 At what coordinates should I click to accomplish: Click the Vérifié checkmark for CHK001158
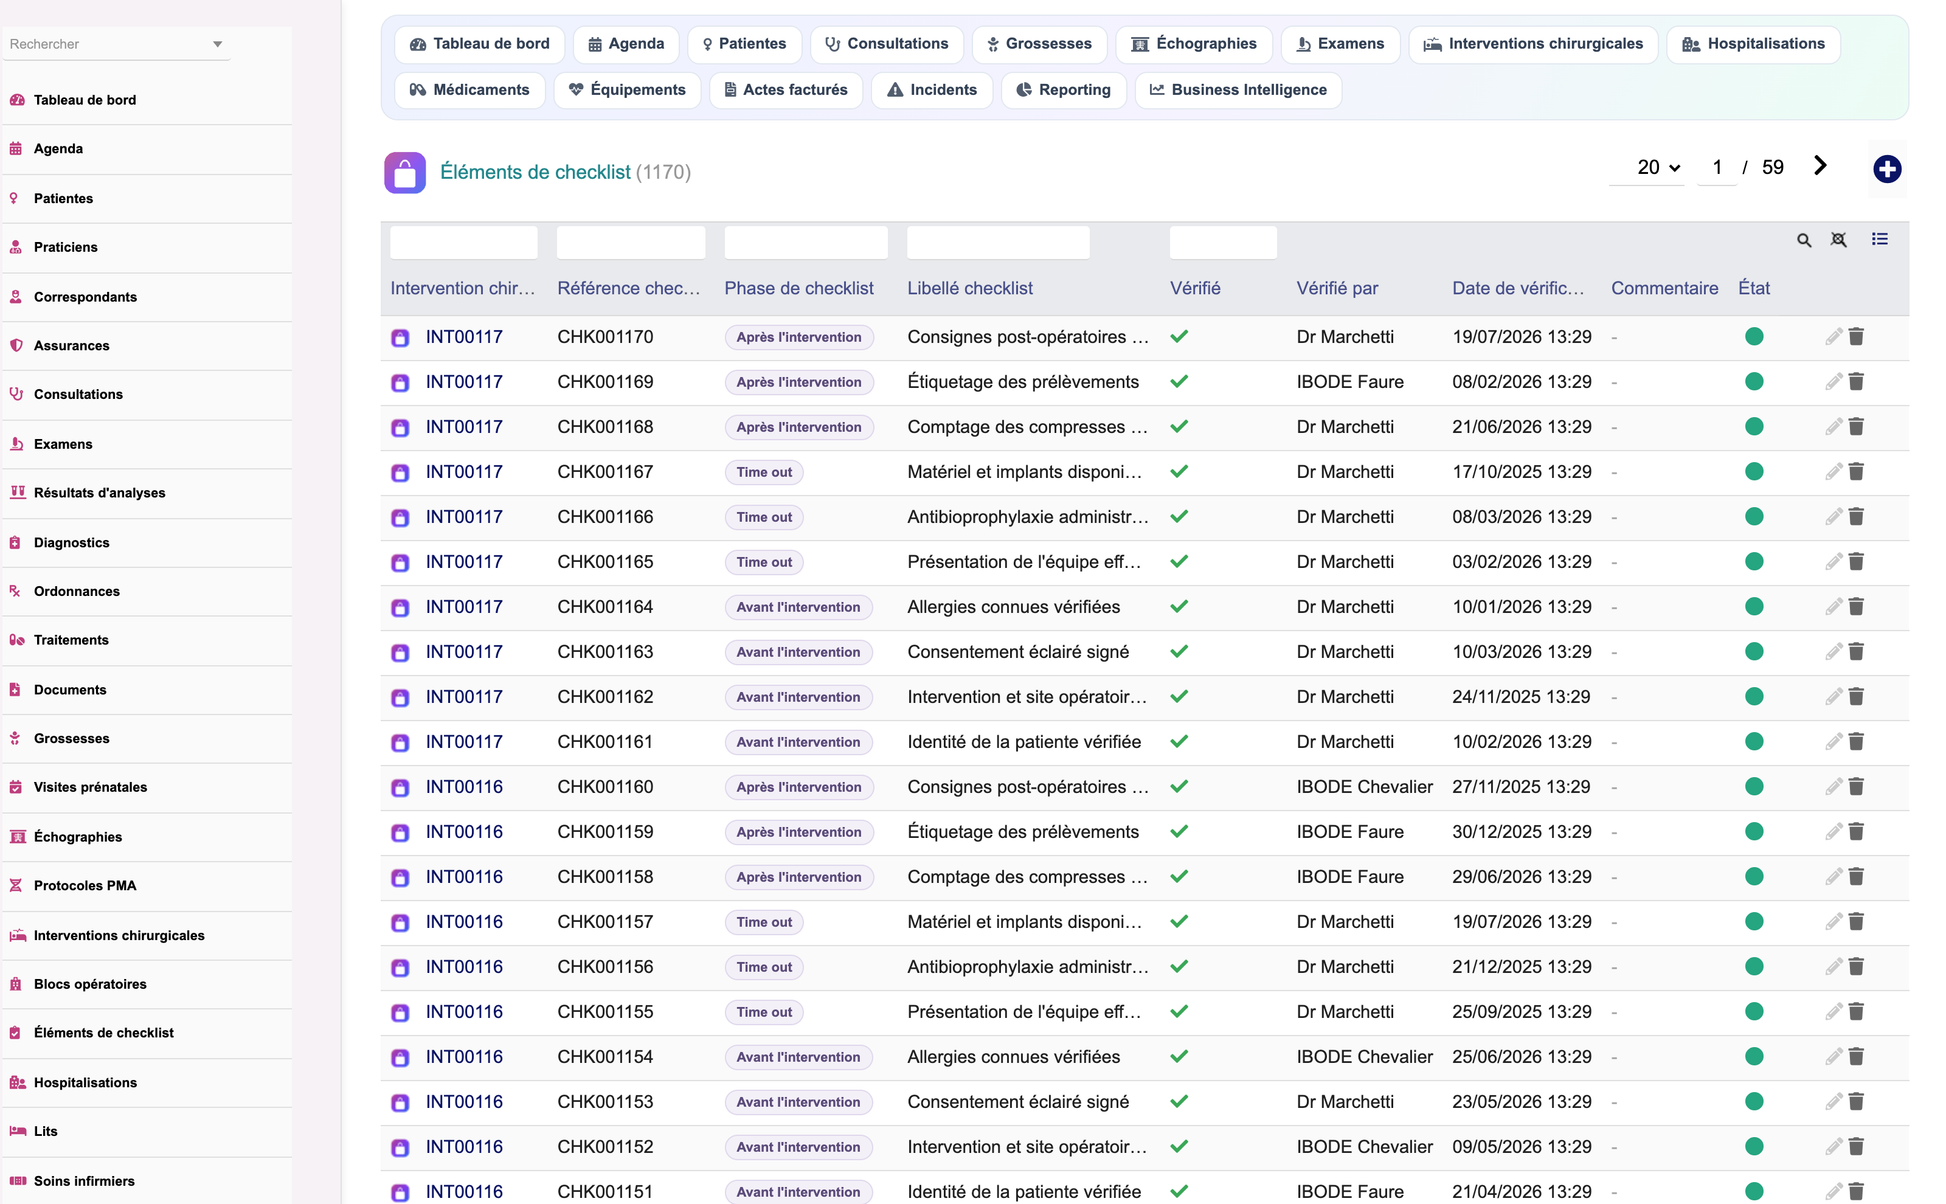click(x=1179, y=877)
